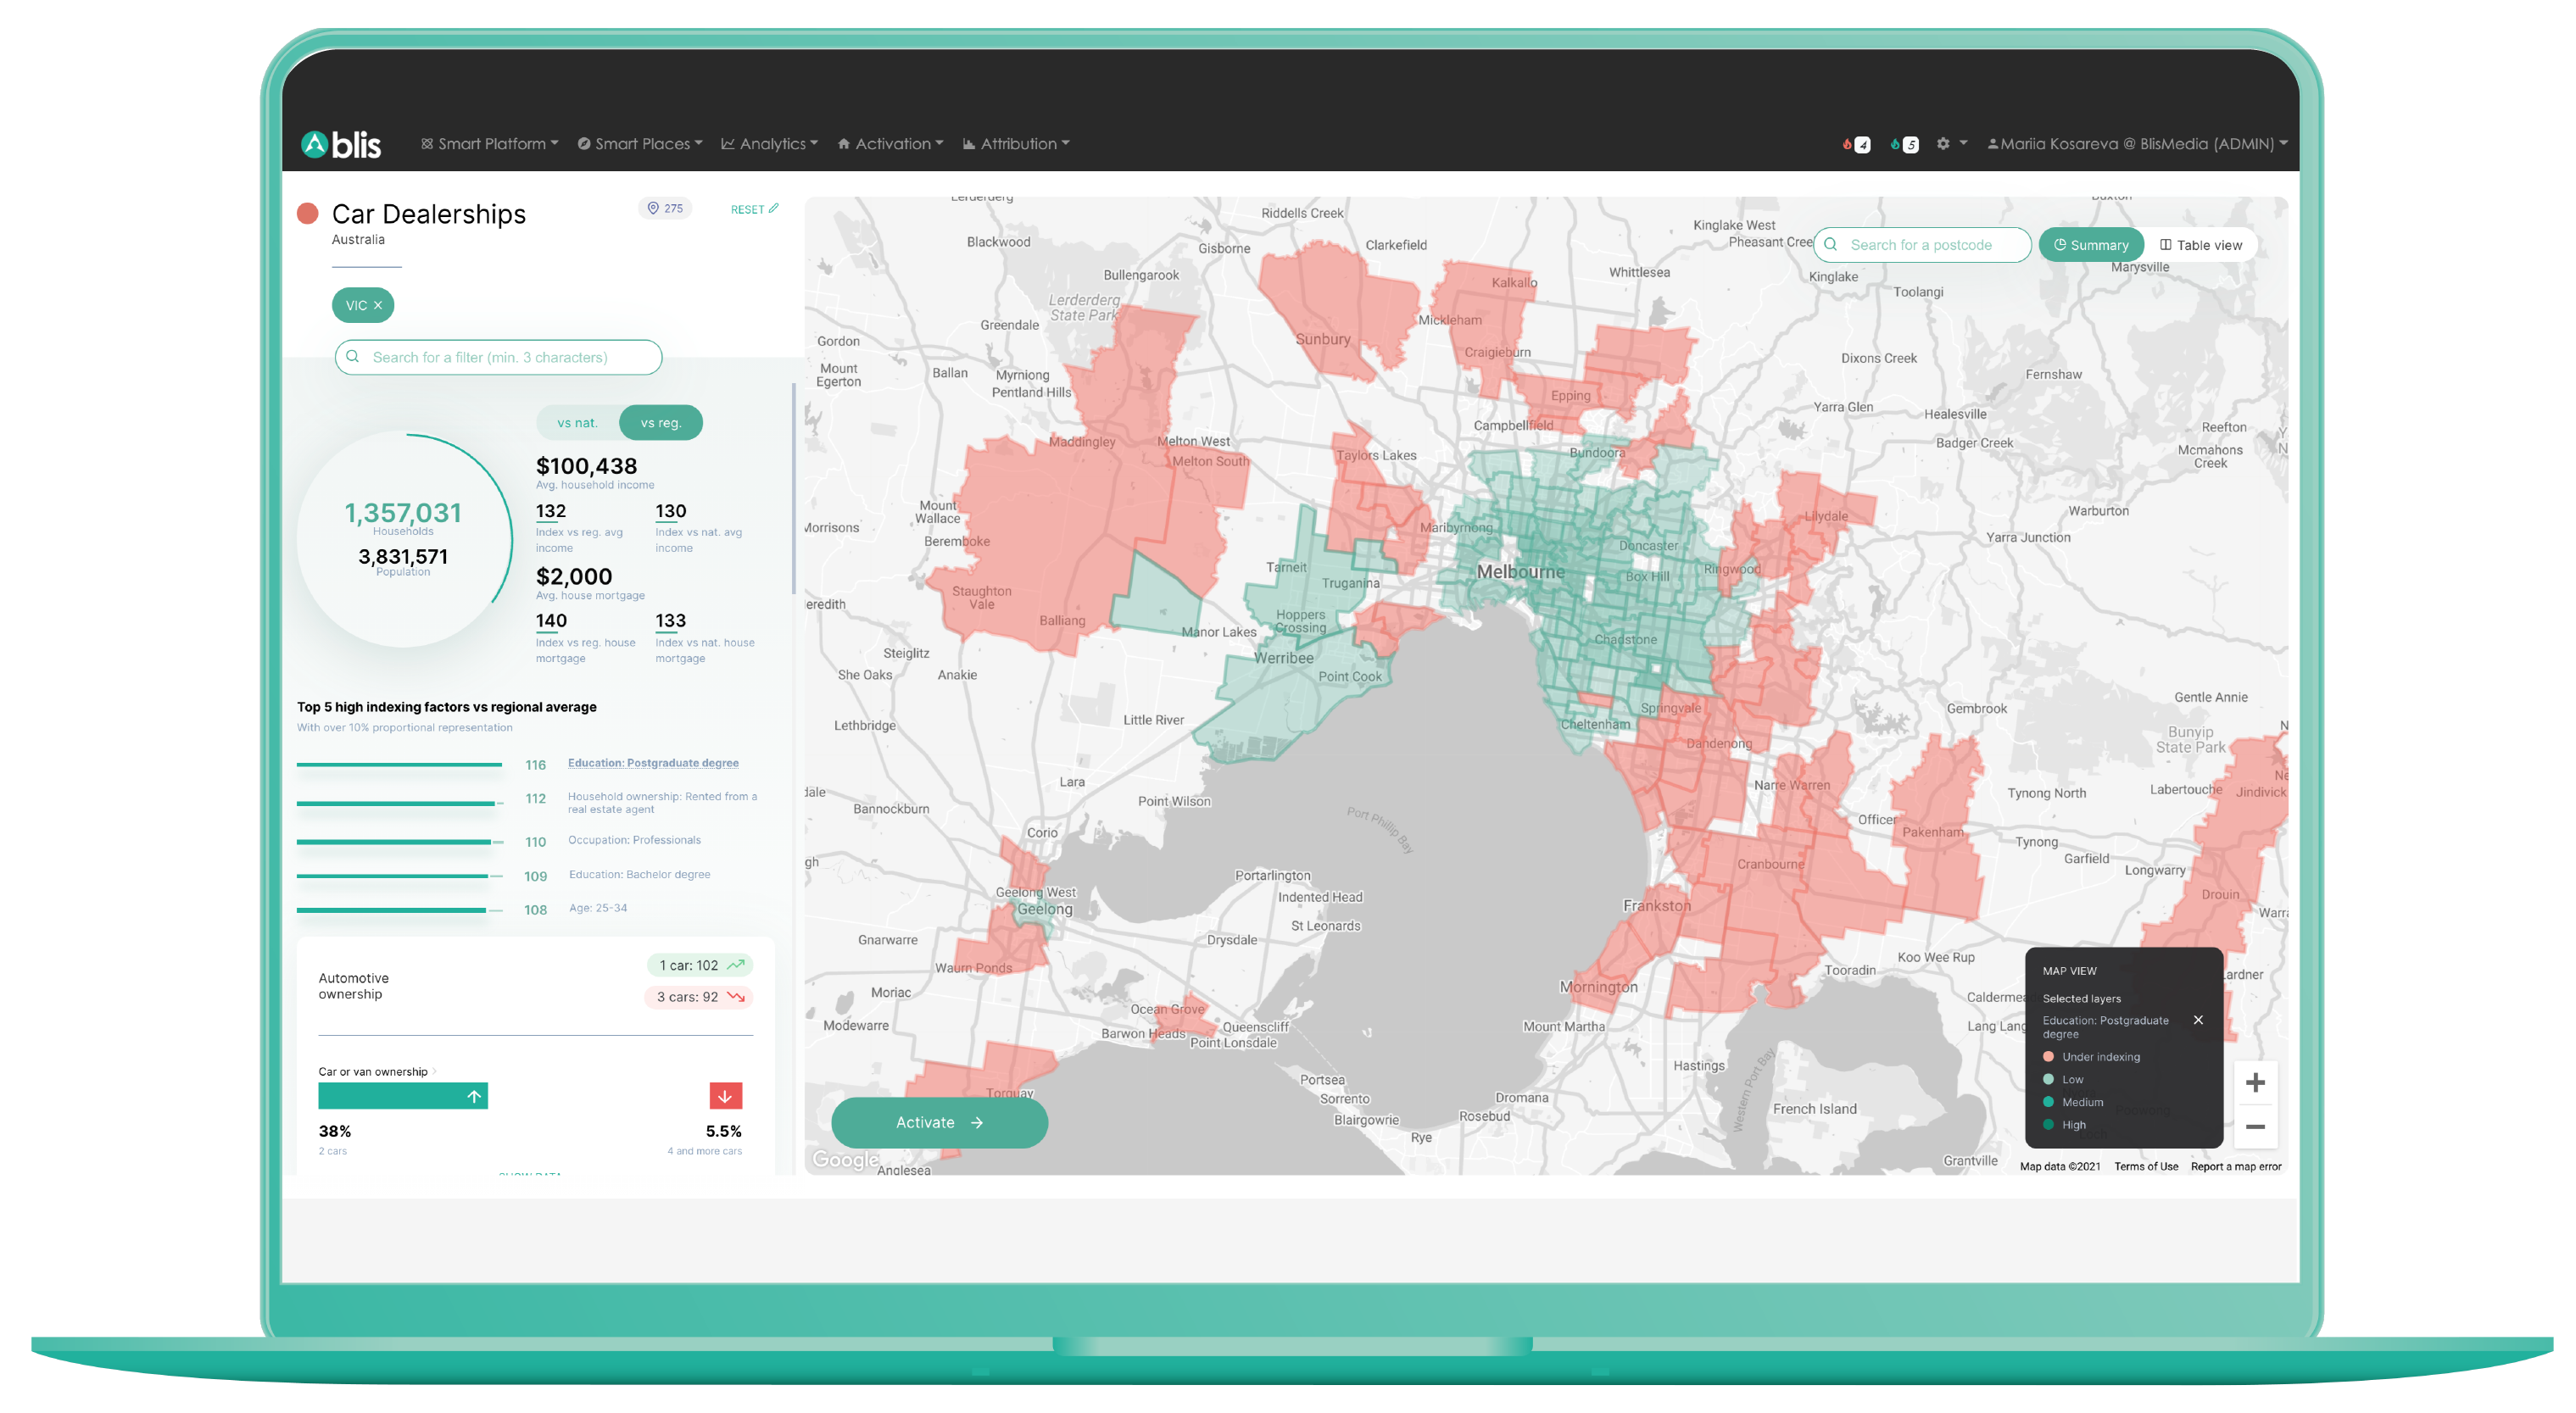This screenshot has width=2576, height=1413.
Task: Switch comparison to vs nat.
Action: (x=578, y=422)
